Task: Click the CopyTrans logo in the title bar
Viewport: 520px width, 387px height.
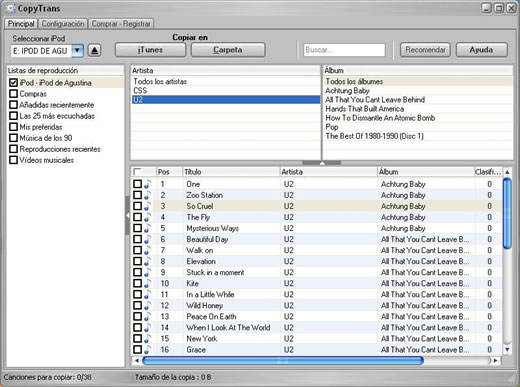Action: (11, 8)
